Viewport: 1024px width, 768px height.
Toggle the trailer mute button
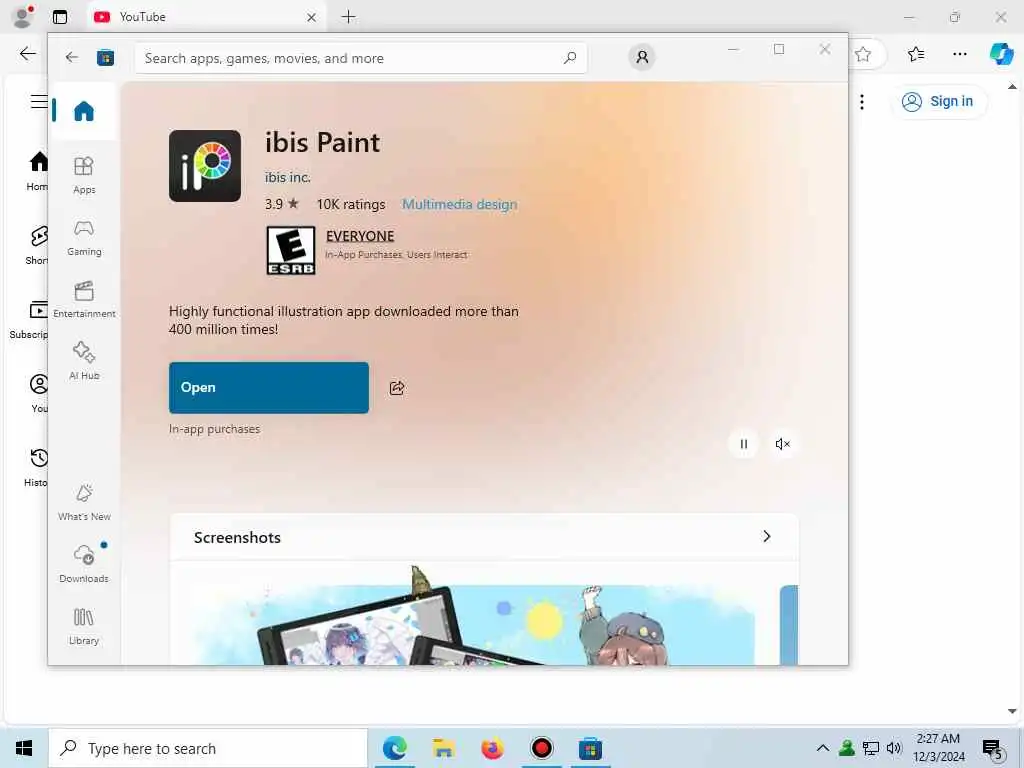point(782,444)
